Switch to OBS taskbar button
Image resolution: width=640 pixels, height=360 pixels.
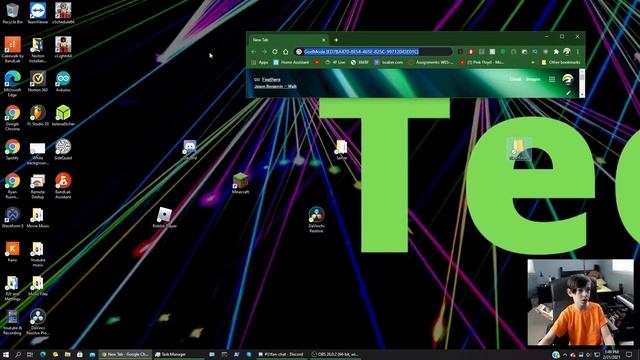335,354
